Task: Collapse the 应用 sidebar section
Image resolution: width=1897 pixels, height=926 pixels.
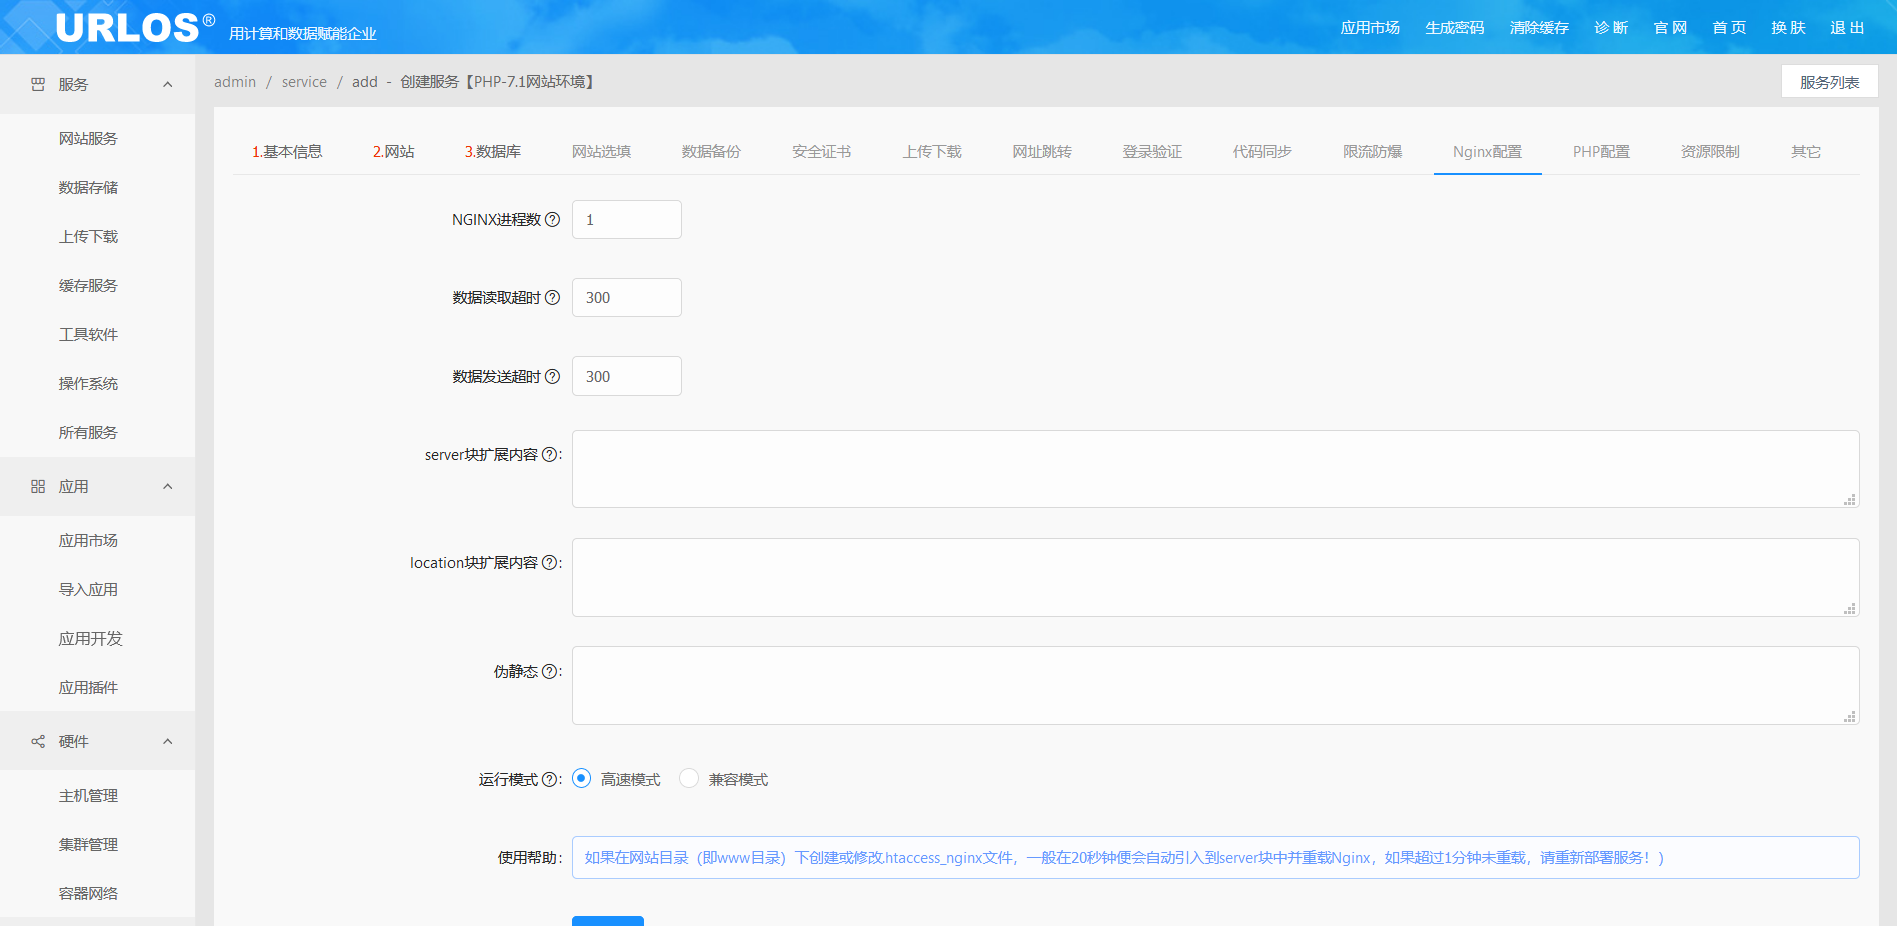Action: click(x=167, y=487)
